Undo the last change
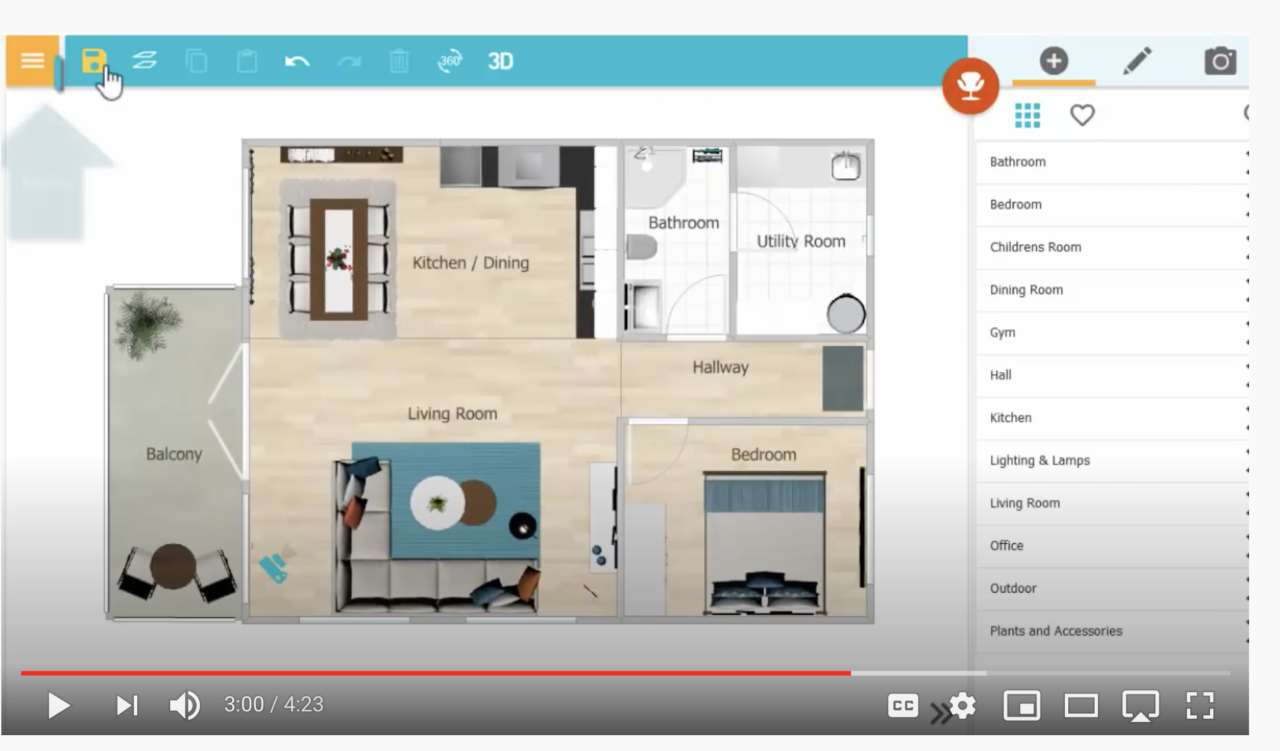Screen dimensions: 1280x751 point(297,60)
